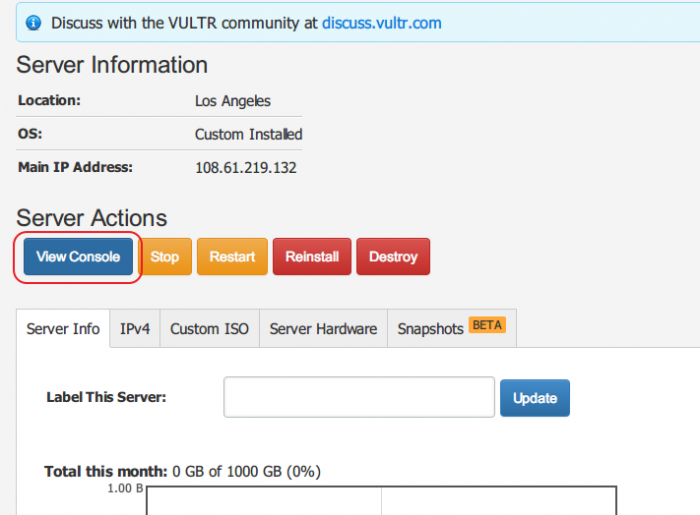The height and width of the screenshot is (515, 700).
Task: Click the main IP address 108.61.219.132
Action: coord(246,168)
